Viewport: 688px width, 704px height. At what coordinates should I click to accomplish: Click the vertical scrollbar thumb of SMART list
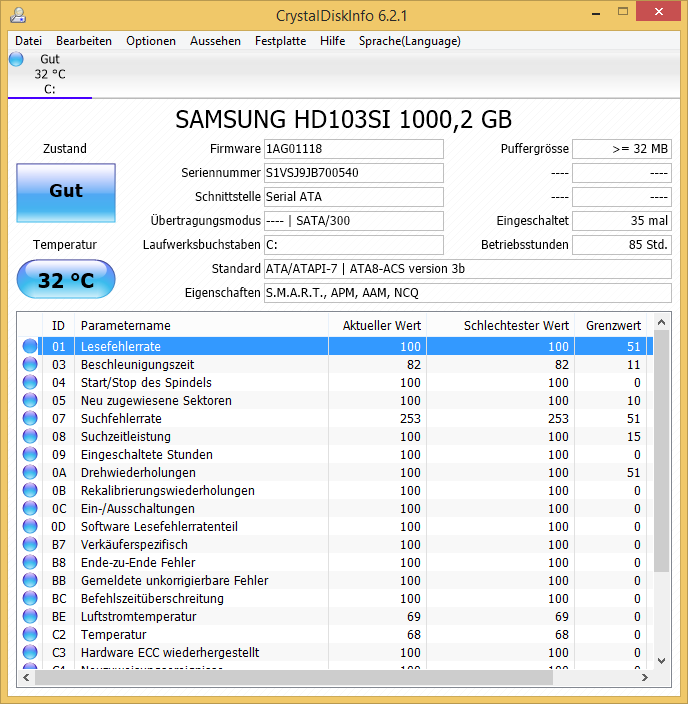[x=661, y=451]
